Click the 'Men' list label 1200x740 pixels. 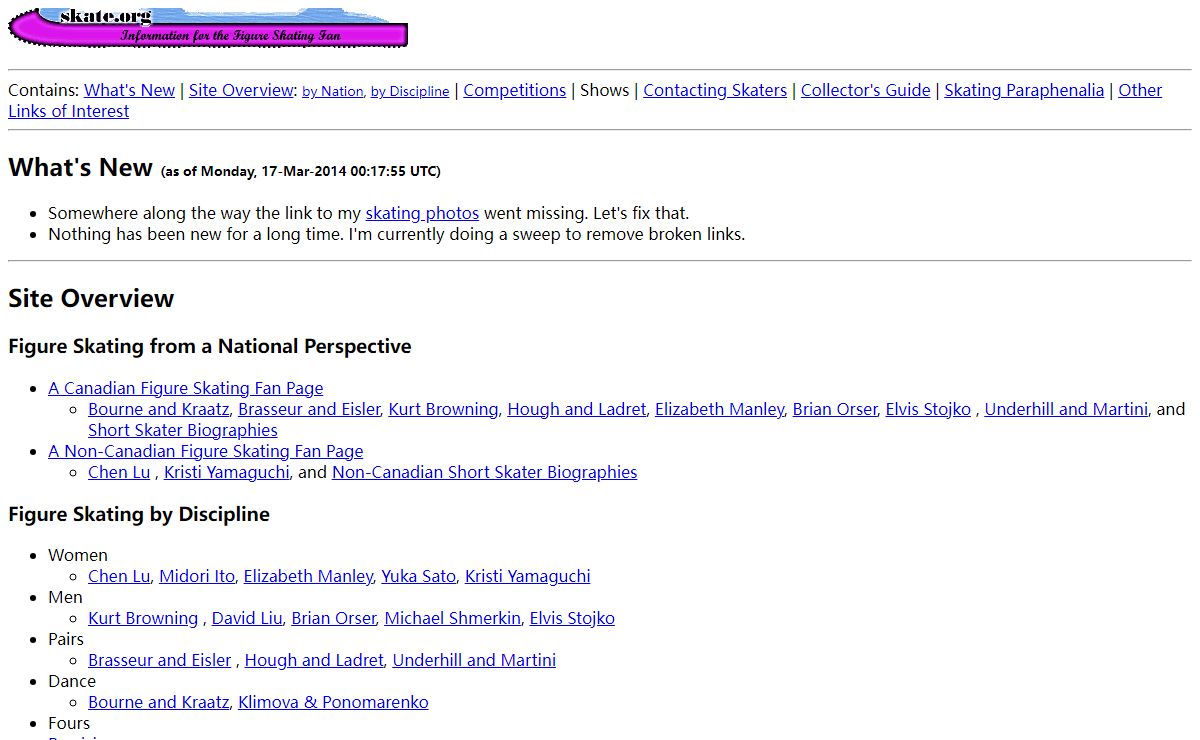65,597
